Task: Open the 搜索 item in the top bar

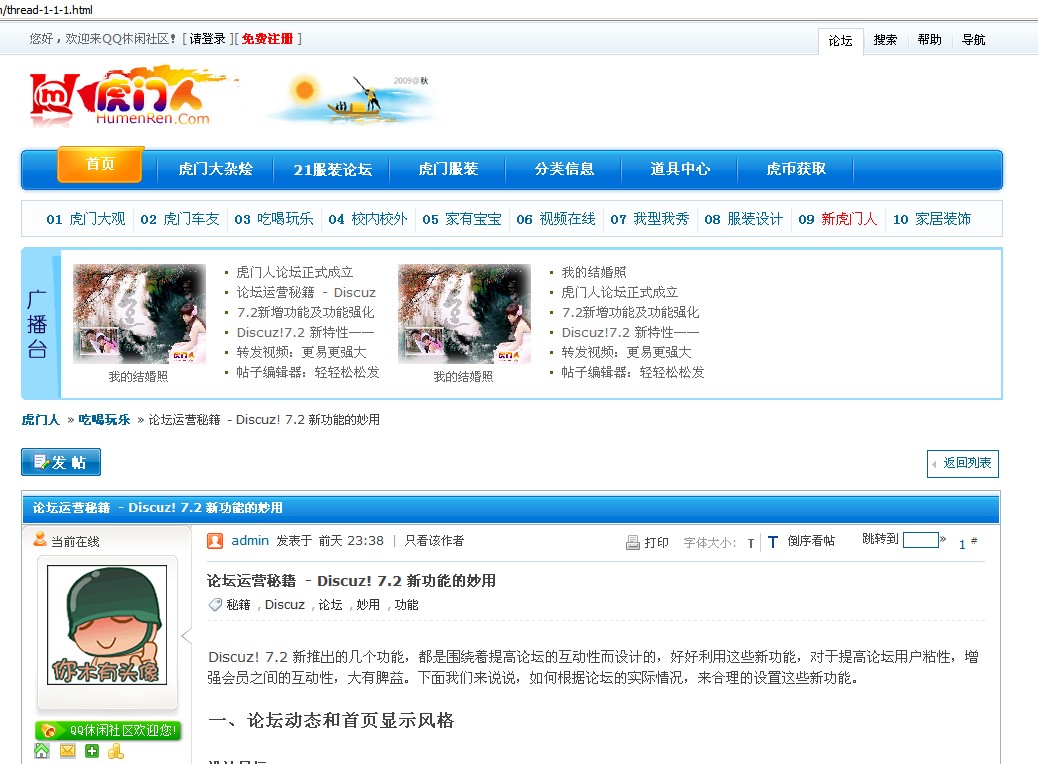Action: (885, 40)
